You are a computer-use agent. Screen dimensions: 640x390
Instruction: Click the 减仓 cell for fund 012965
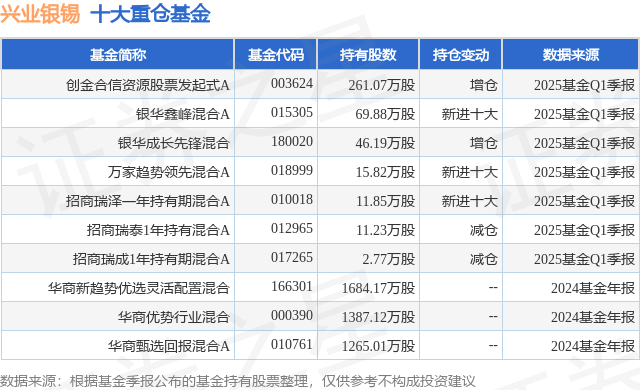tap(483, 230)
